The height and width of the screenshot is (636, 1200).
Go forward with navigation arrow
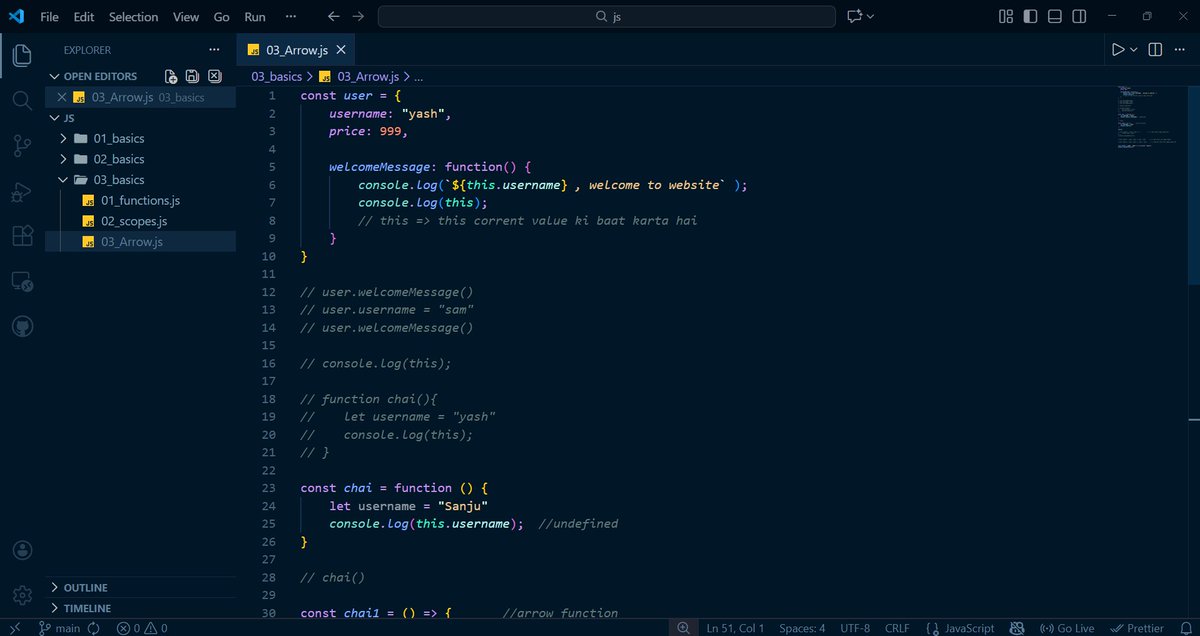[358, 17]
